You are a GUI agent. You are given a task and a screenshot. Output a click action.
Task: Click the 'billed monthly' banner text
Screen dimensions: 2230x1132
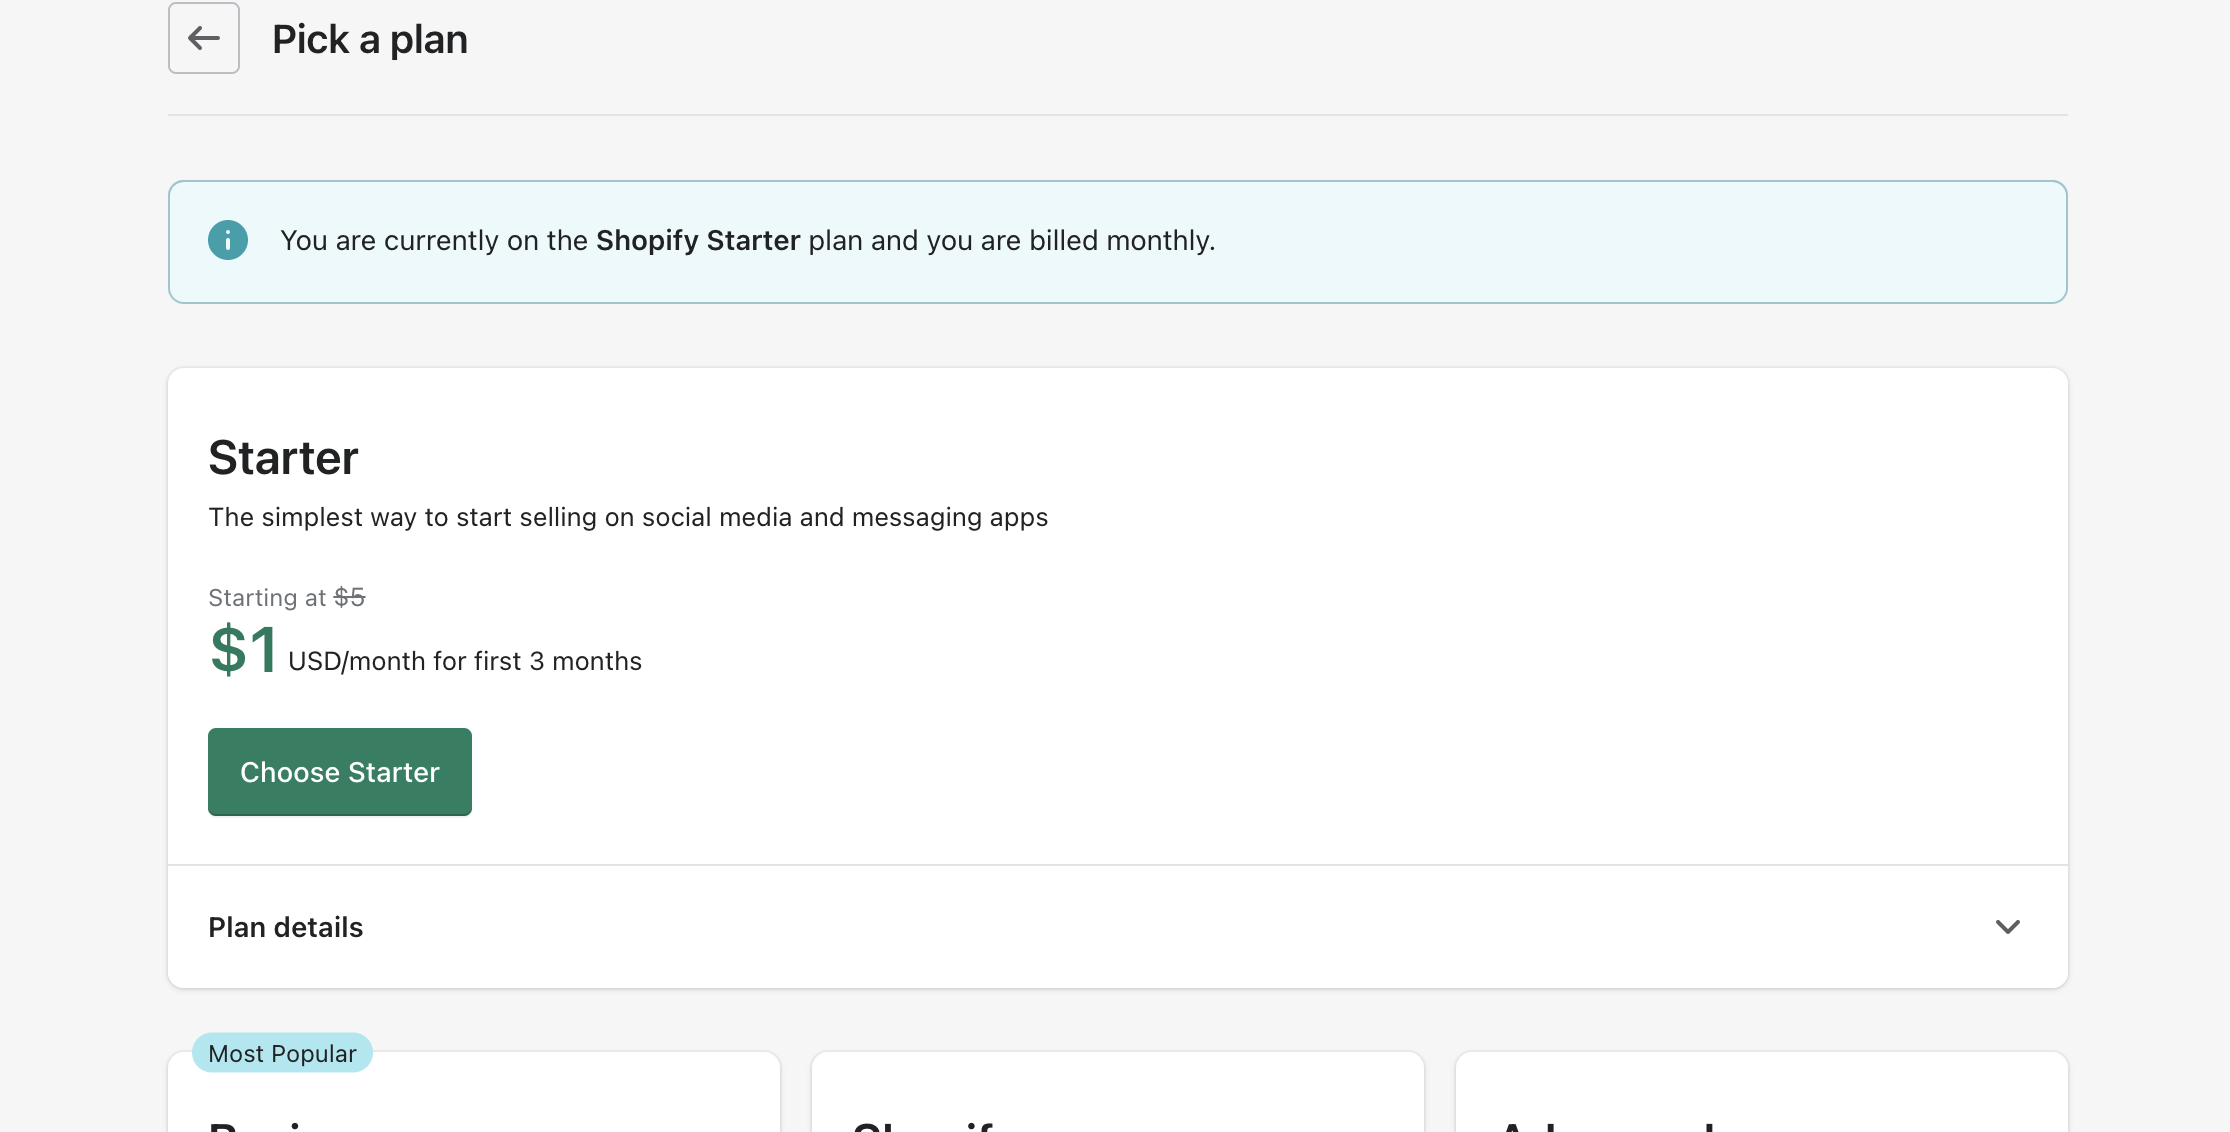[1121, 241]
